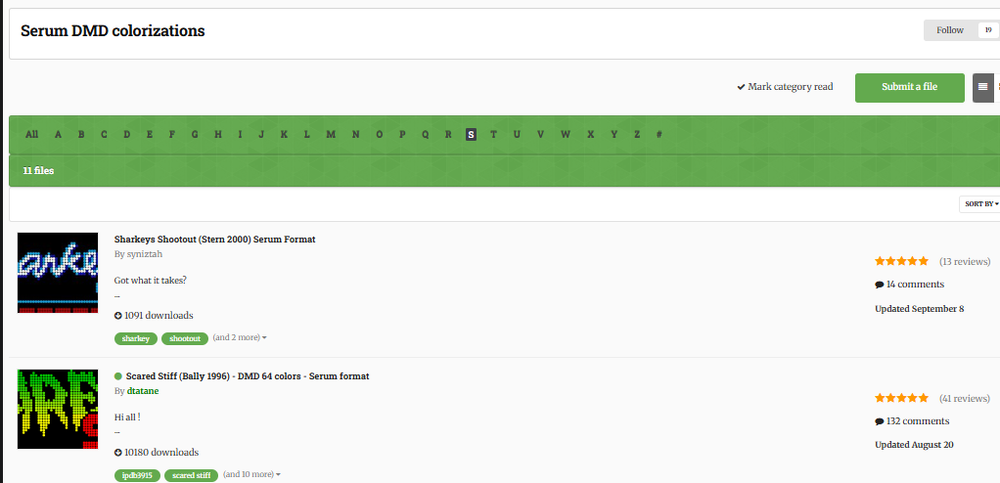Click the follower count 19 badge
The image size is (1000, 483).
pyautogui.click(x=988, y=30)
